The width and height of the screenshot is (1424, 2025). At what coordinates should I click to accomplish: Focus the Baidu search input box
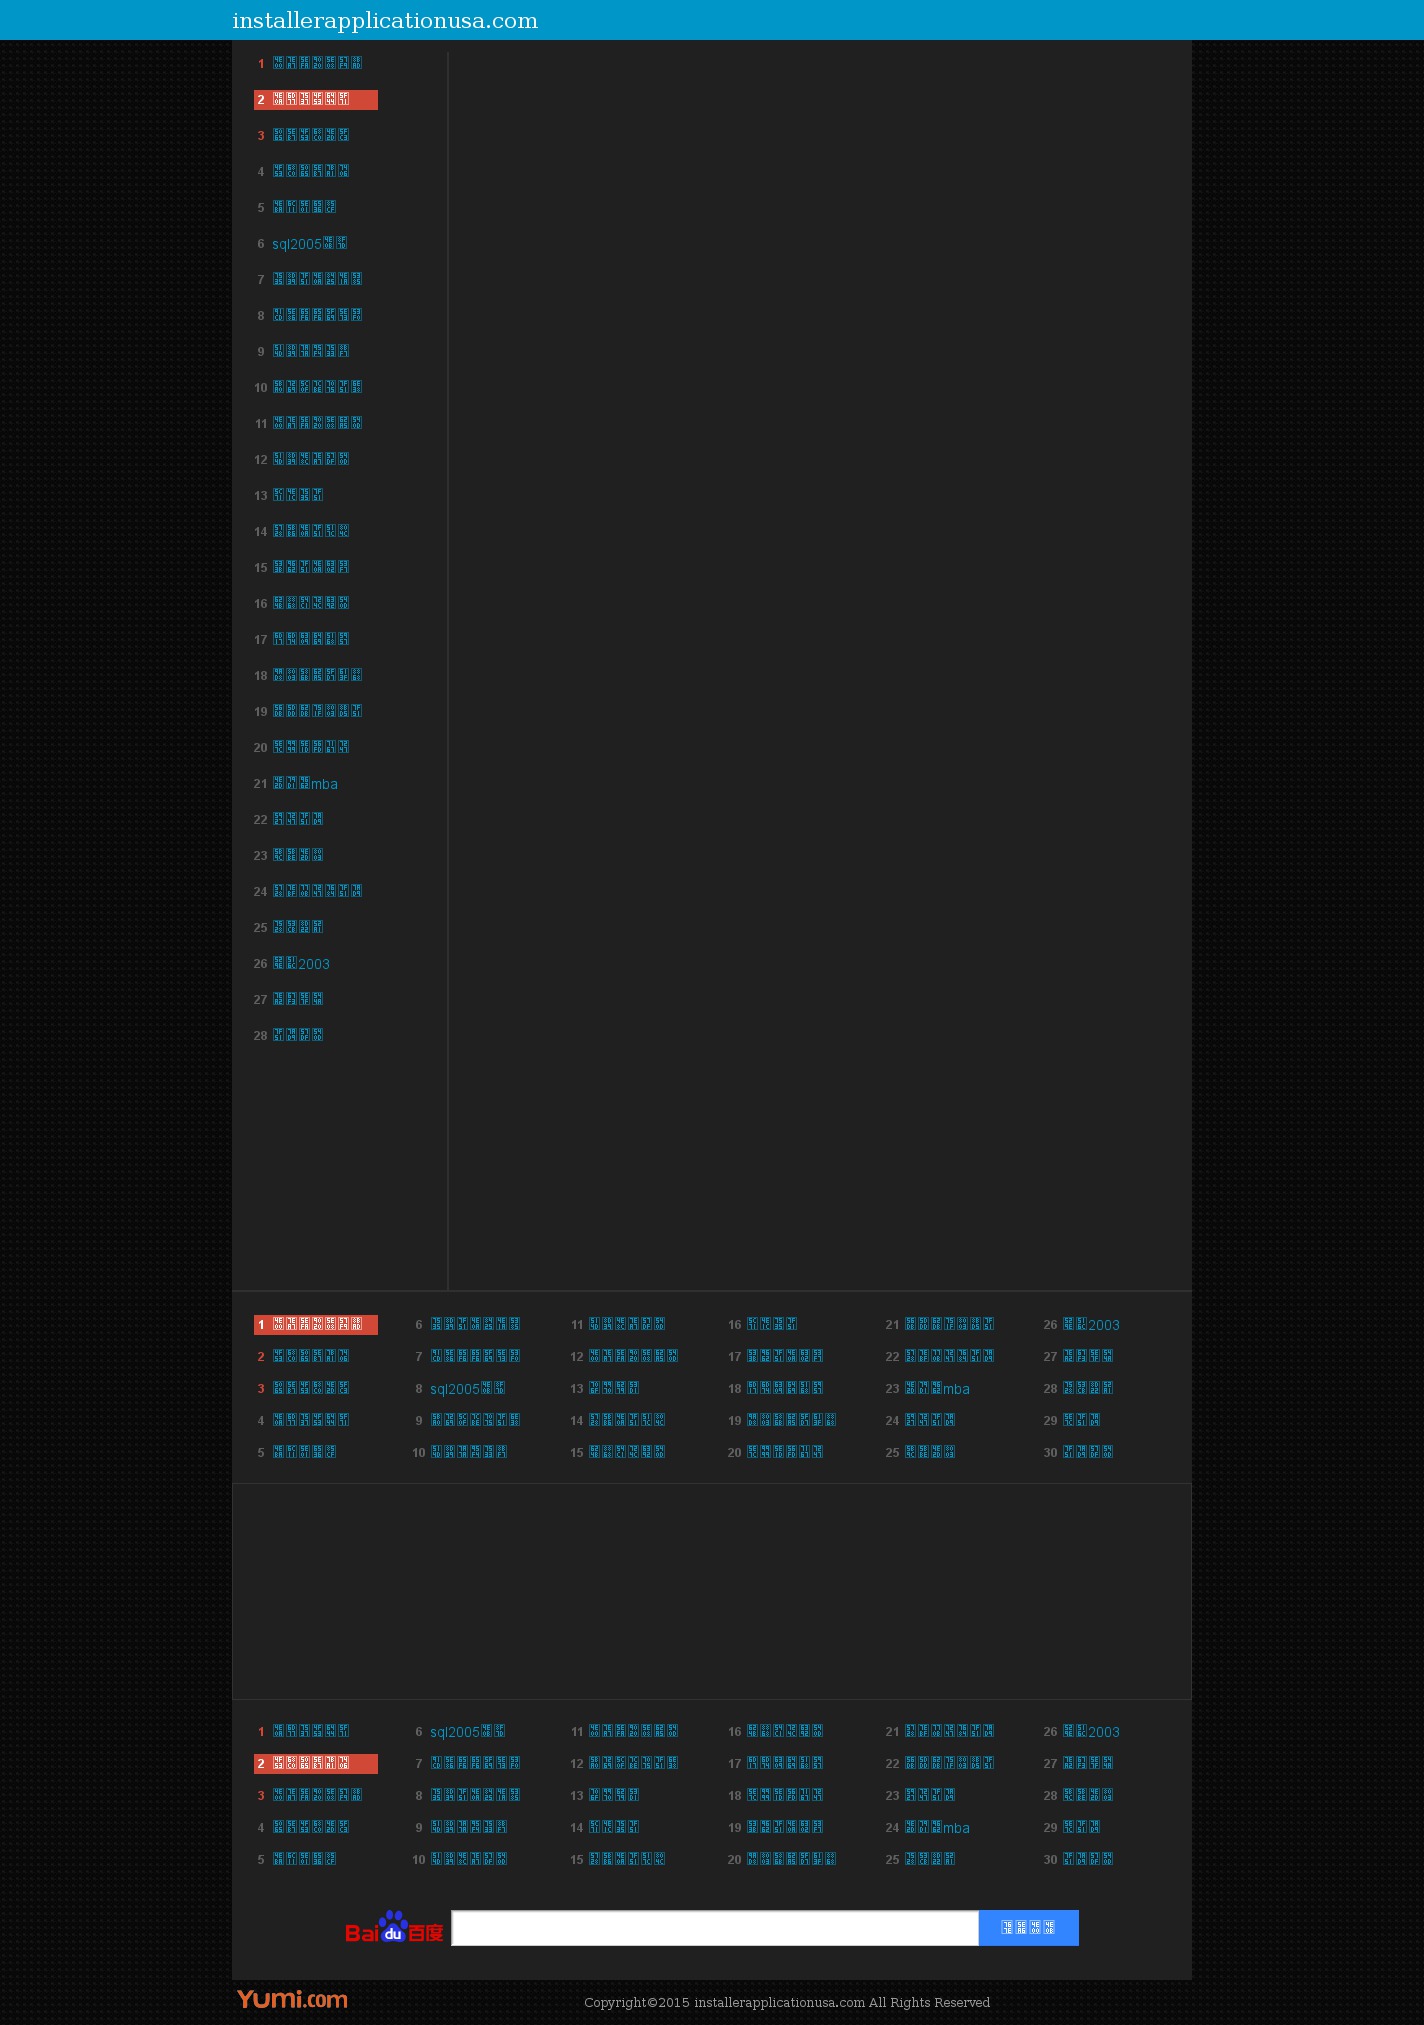(714, 1928)
